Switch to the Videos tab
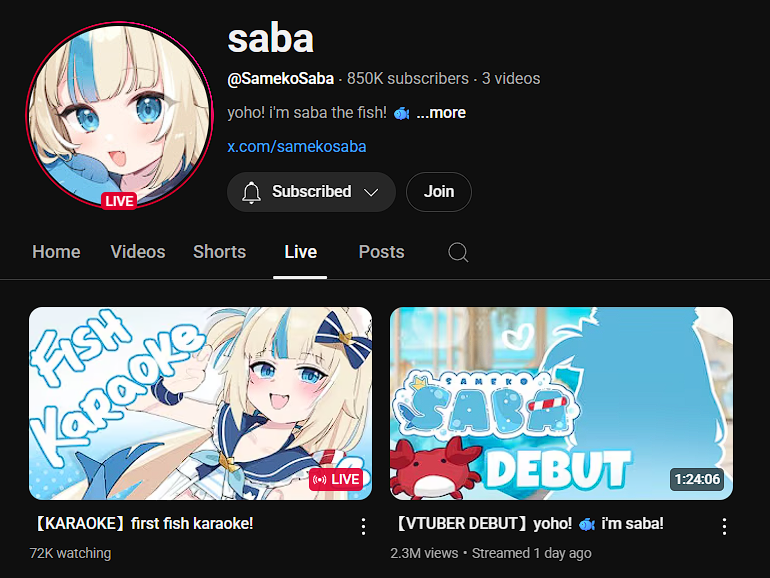770x578 pixels. tap(138, 252)
